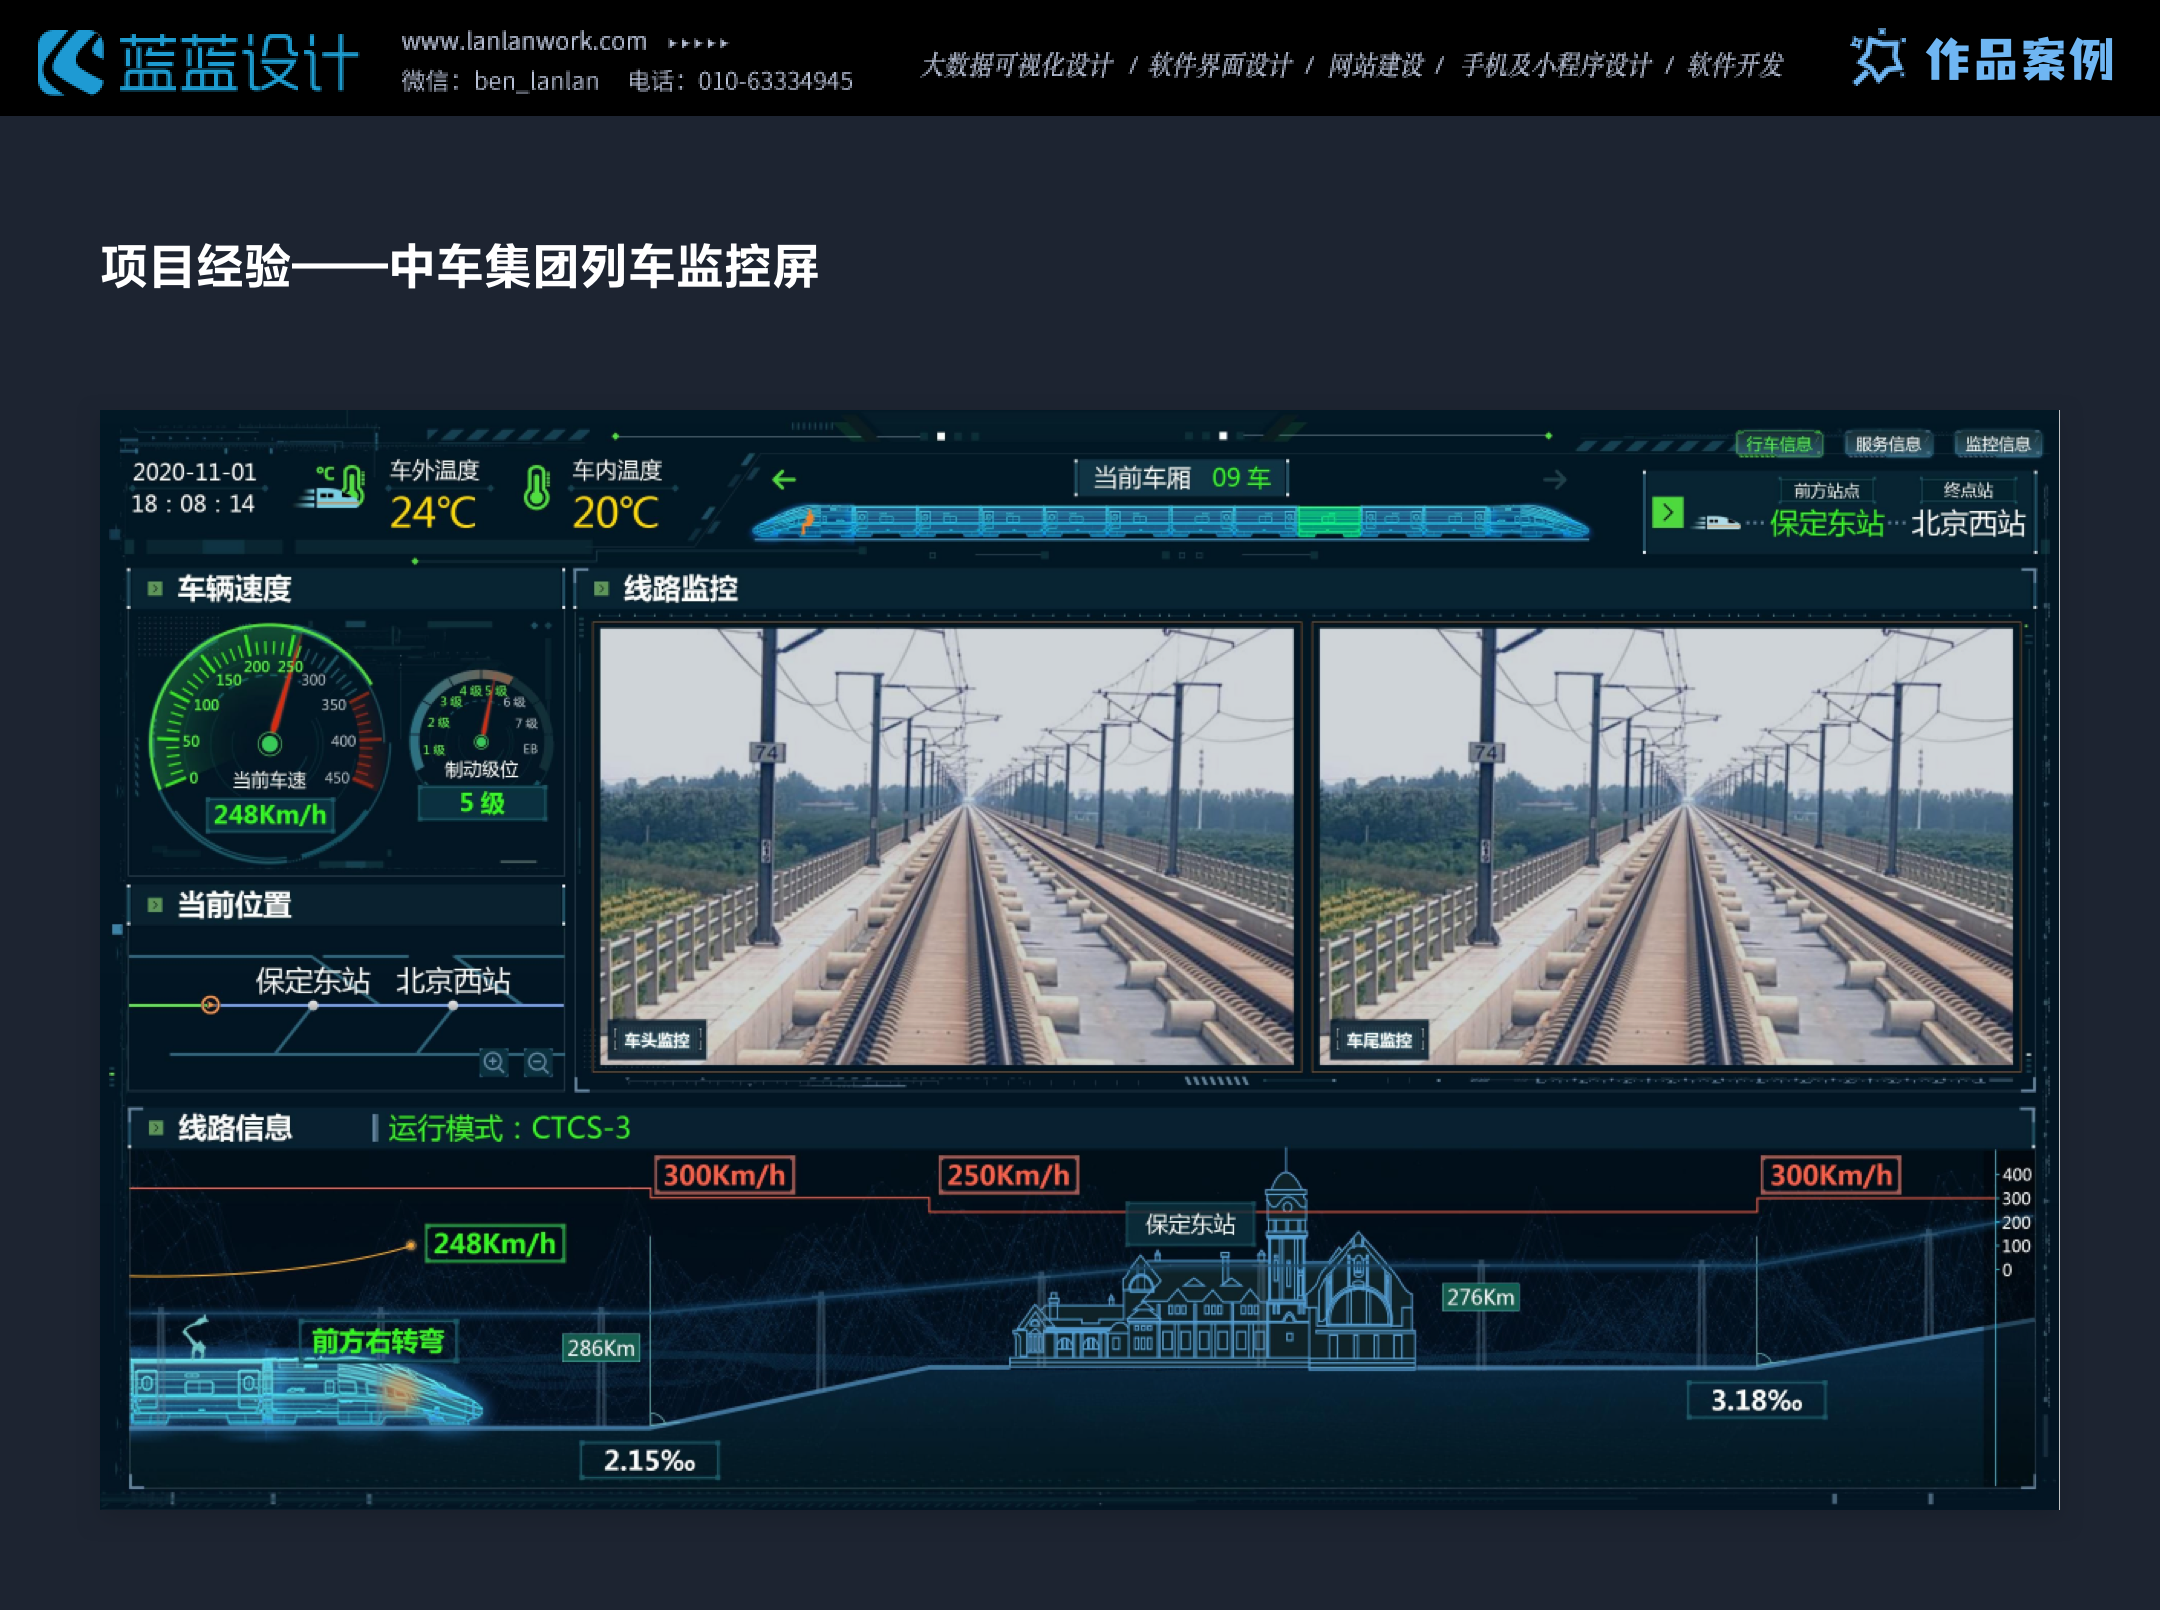Switch to the 行车信息 tab
The height and width of the screenshot is (1610, 2160).
(x=1779, y=444)
